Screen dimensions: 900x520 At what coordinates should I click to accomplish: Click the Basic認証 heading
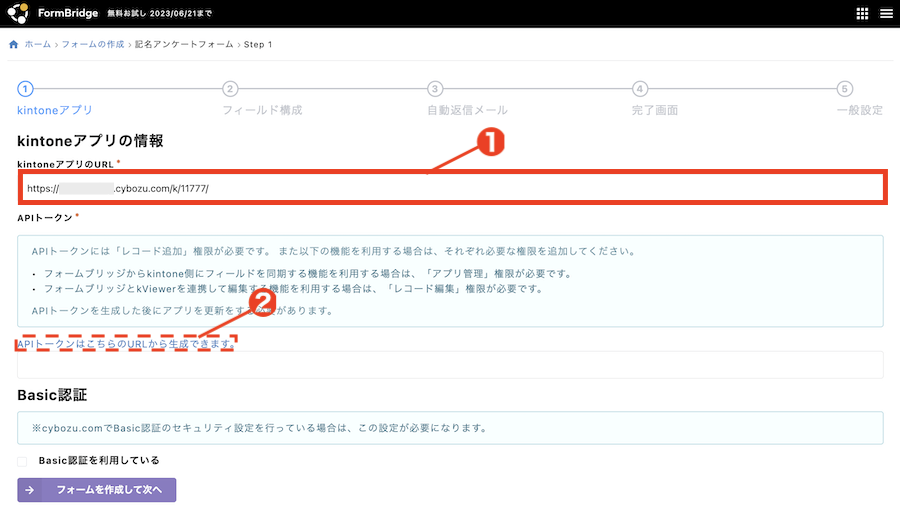click(x=52, y=395)
